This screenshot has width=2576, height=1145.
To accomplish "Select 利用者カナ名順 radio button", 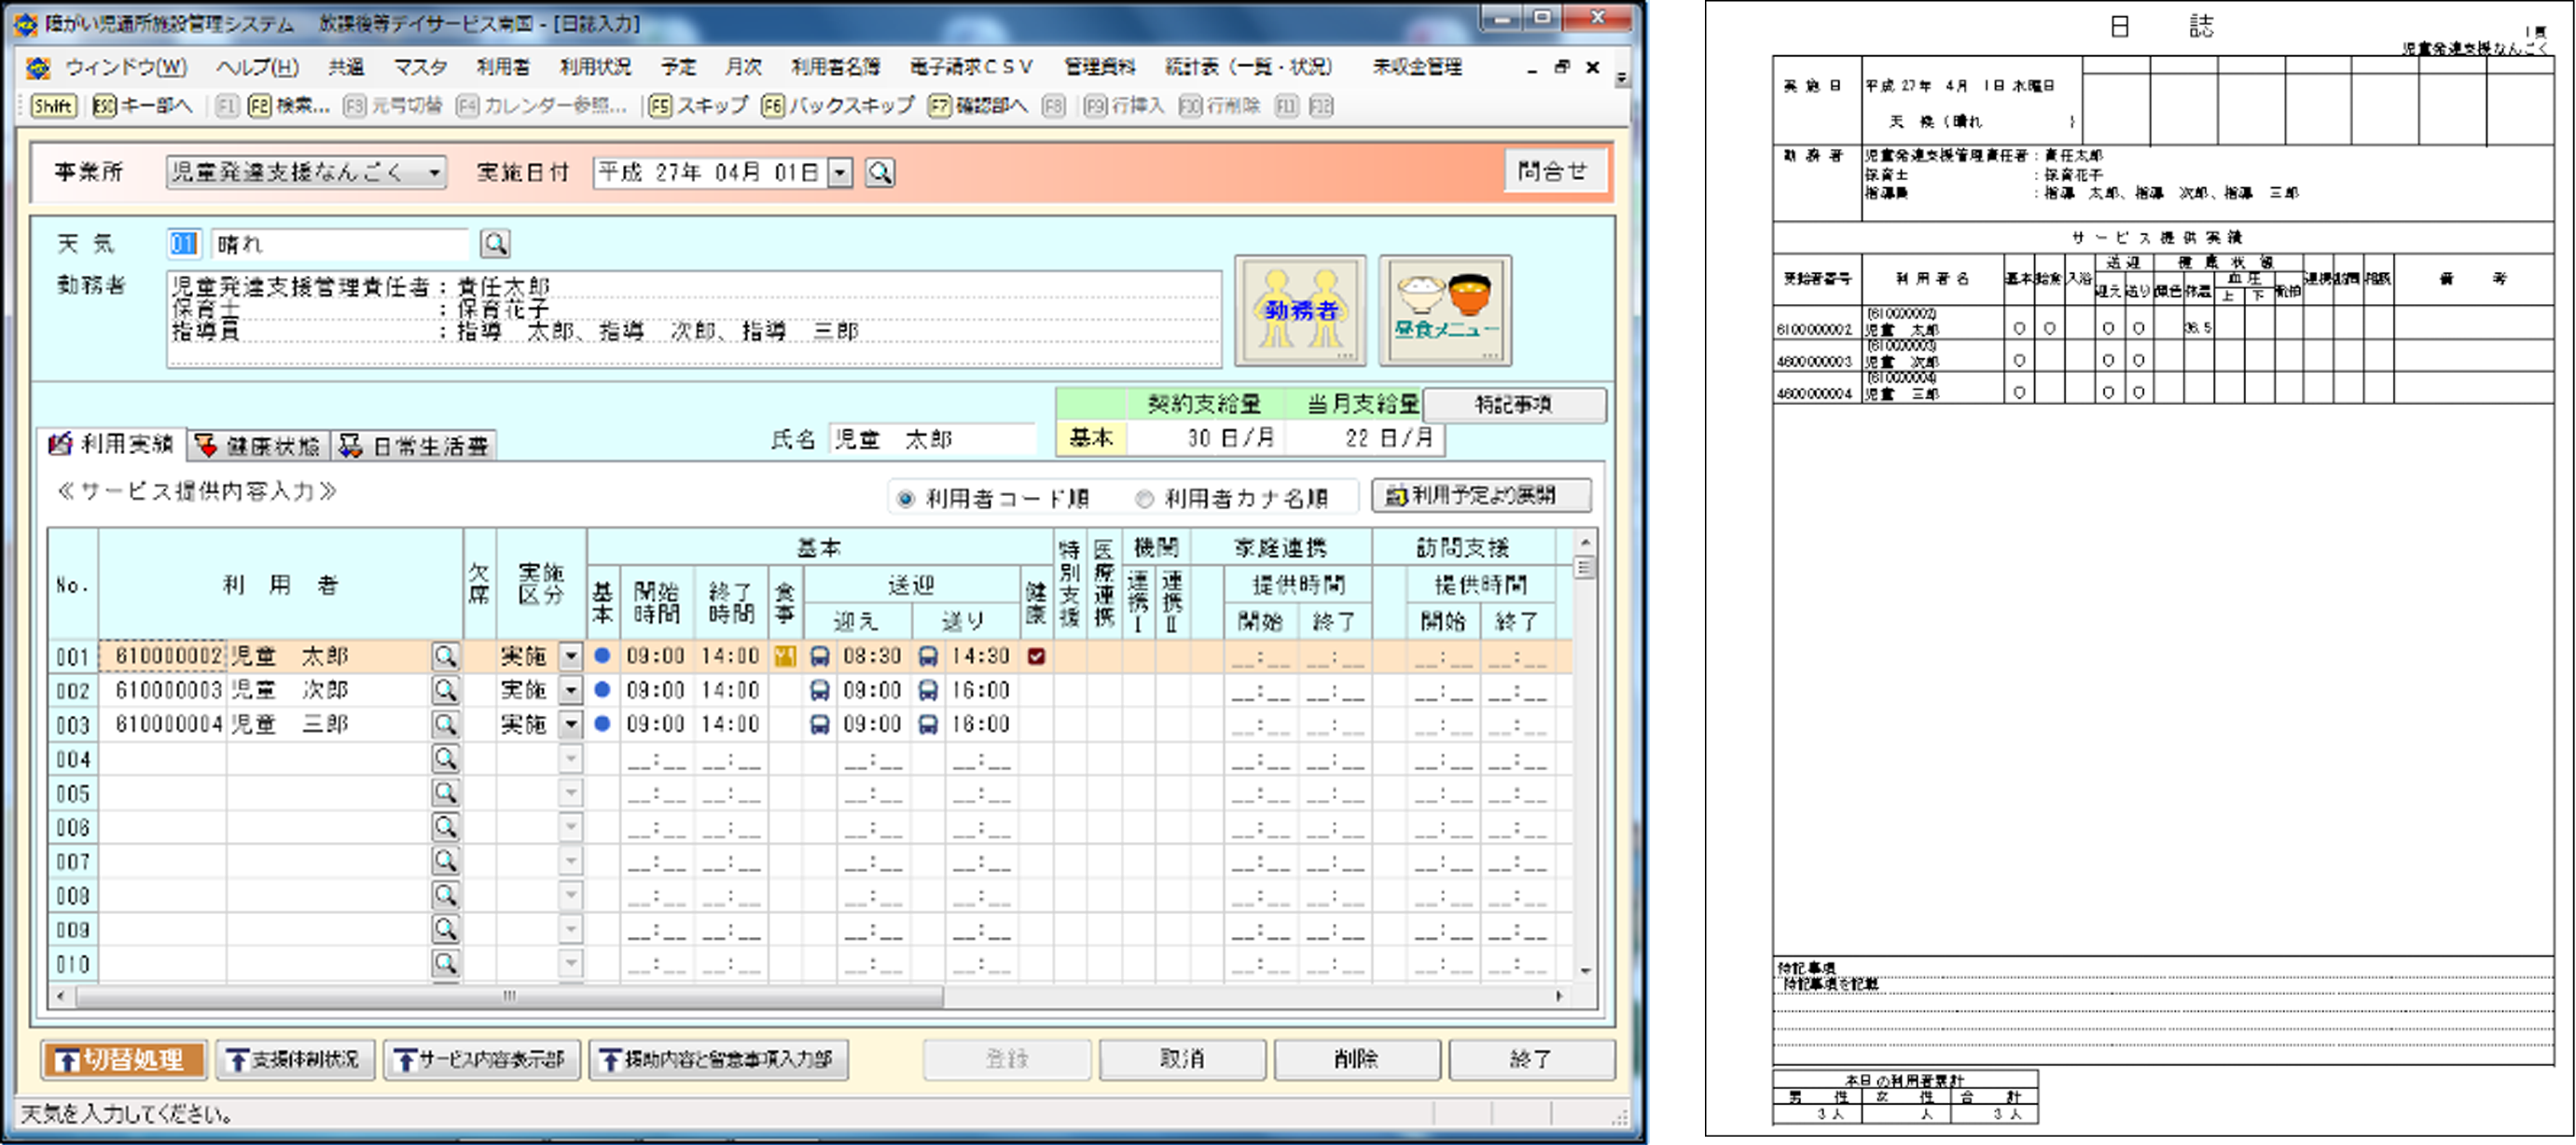I will 1145,498.
